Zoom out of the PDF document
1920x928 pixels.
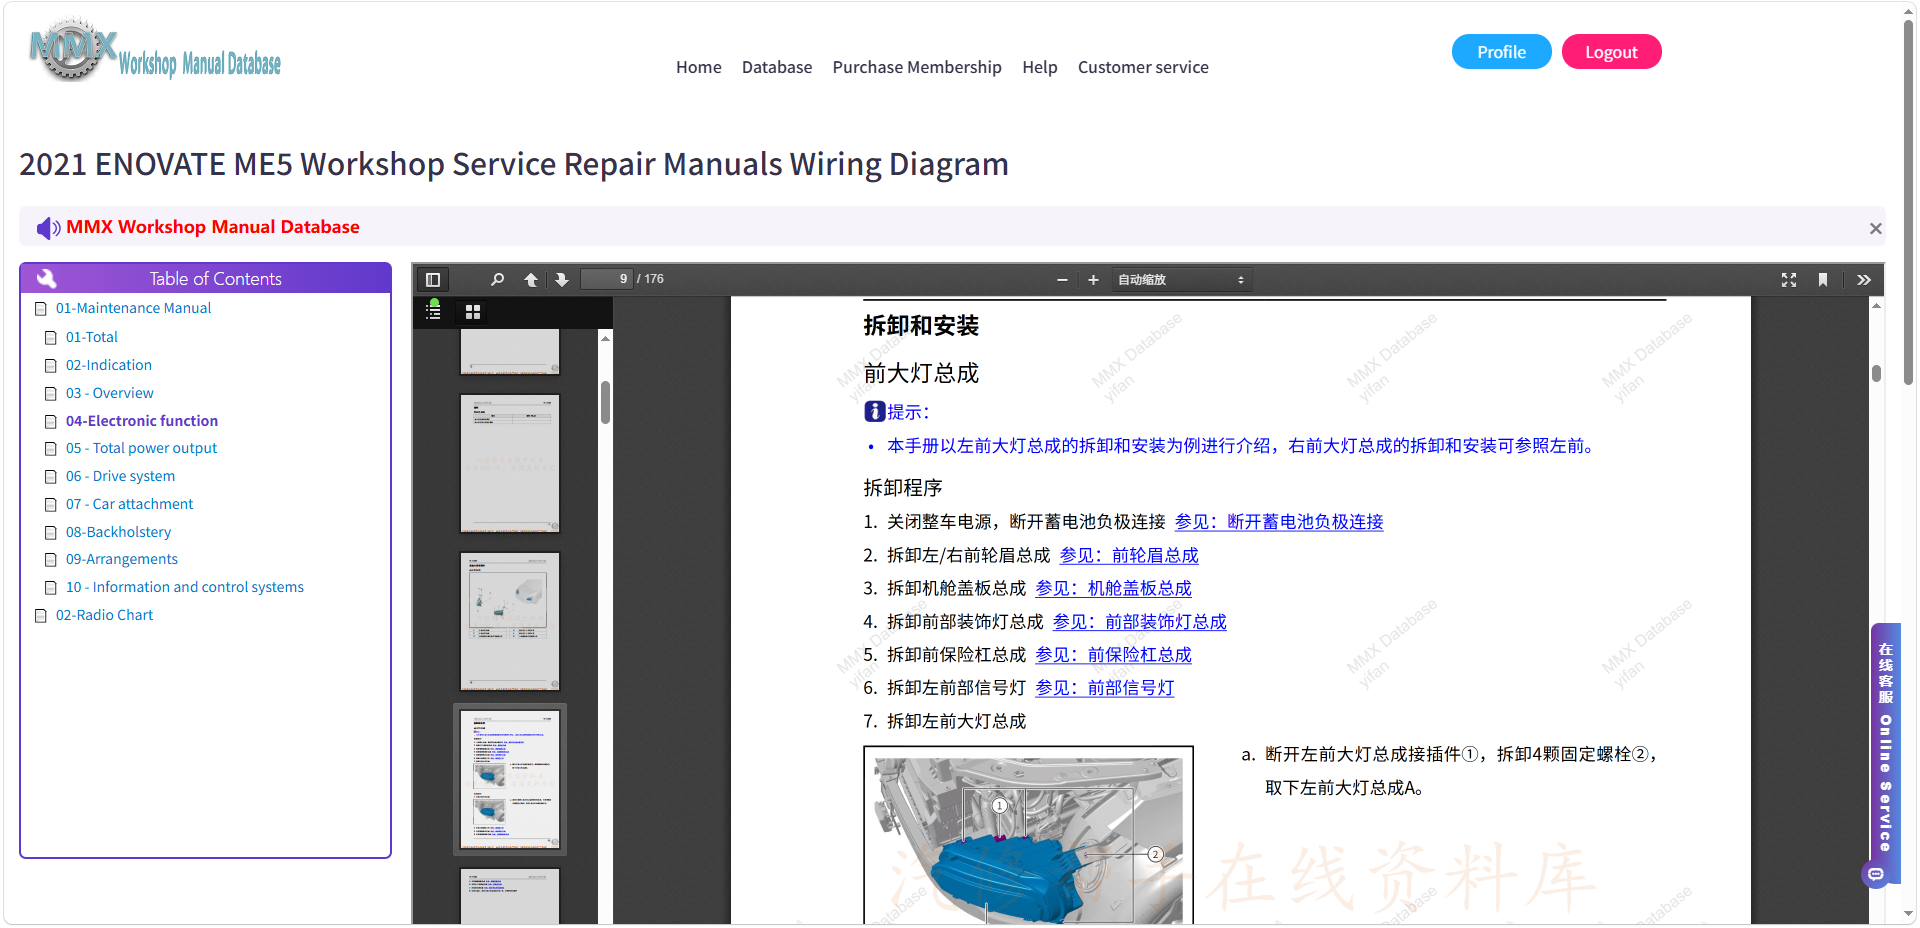(x=1062, y=280)
